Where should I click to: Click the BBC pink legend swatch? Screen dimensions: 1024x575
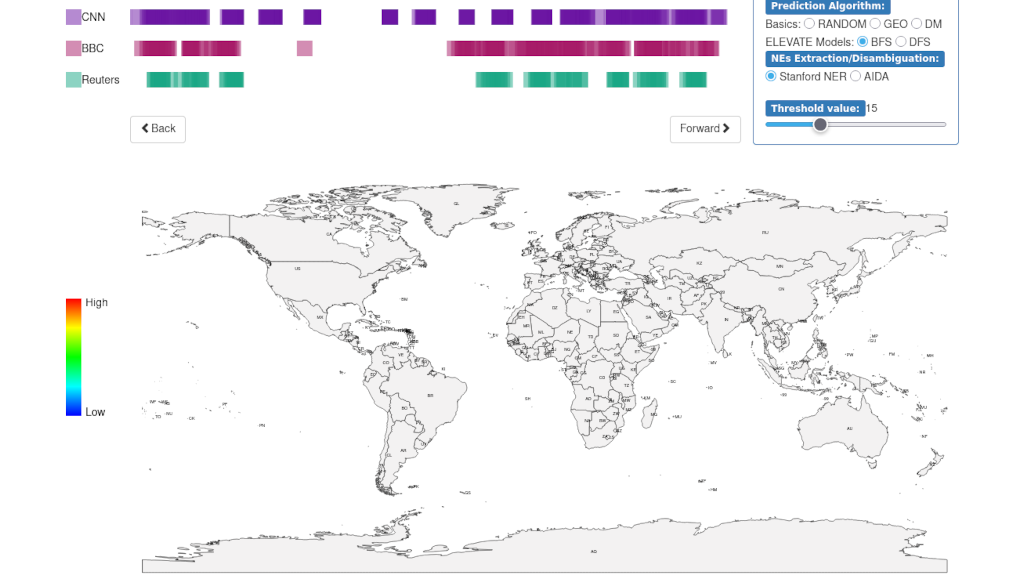pos(73,48)
